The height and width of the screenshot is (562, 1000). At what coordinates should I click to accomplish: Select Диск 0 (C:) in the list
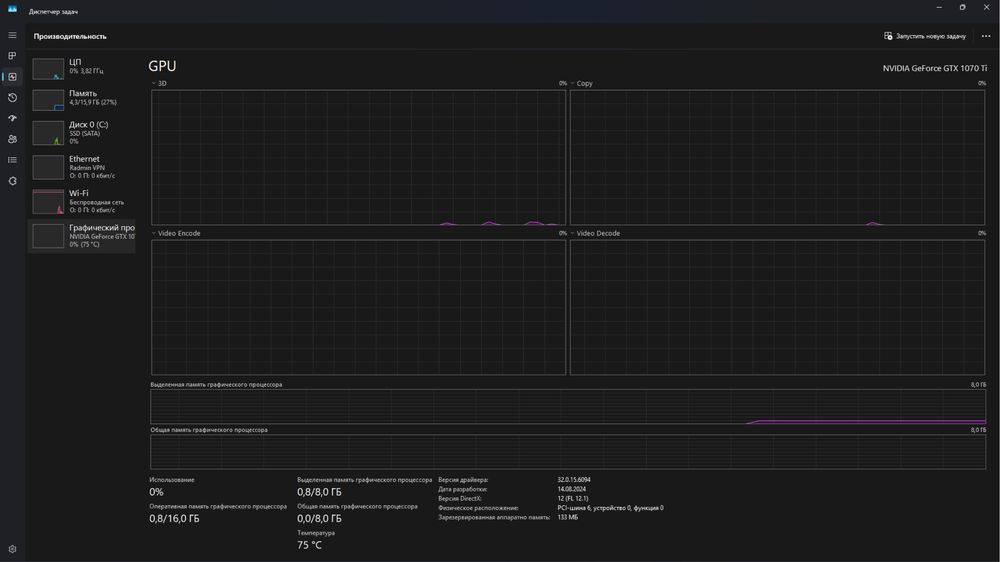82,132
